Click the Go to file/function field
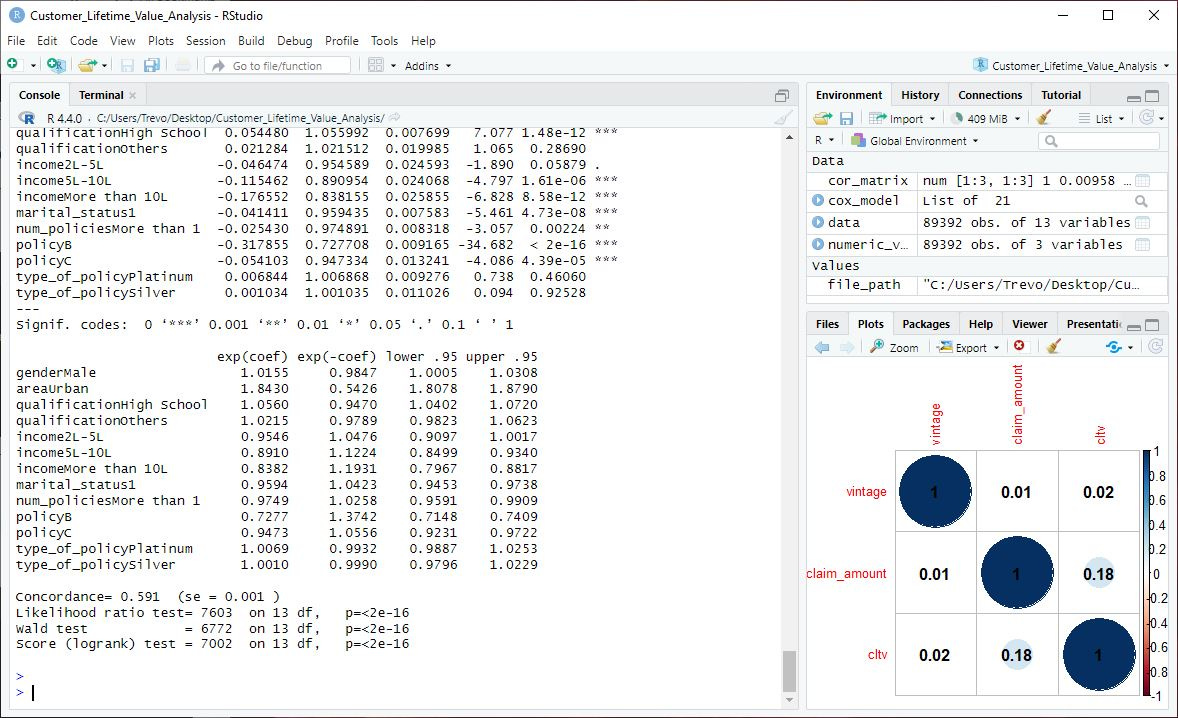The image size is (1178, 718). pyautogui.click(x=277, y=65)
